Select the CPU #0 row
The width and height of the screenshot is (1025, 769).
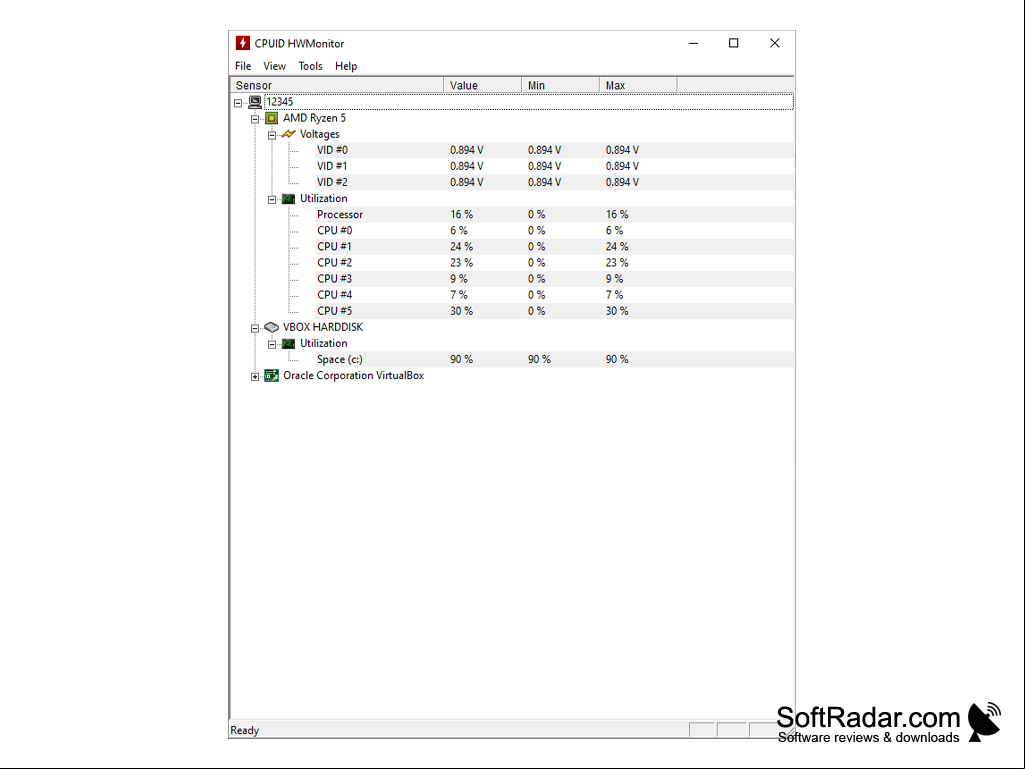pos(554,231)
